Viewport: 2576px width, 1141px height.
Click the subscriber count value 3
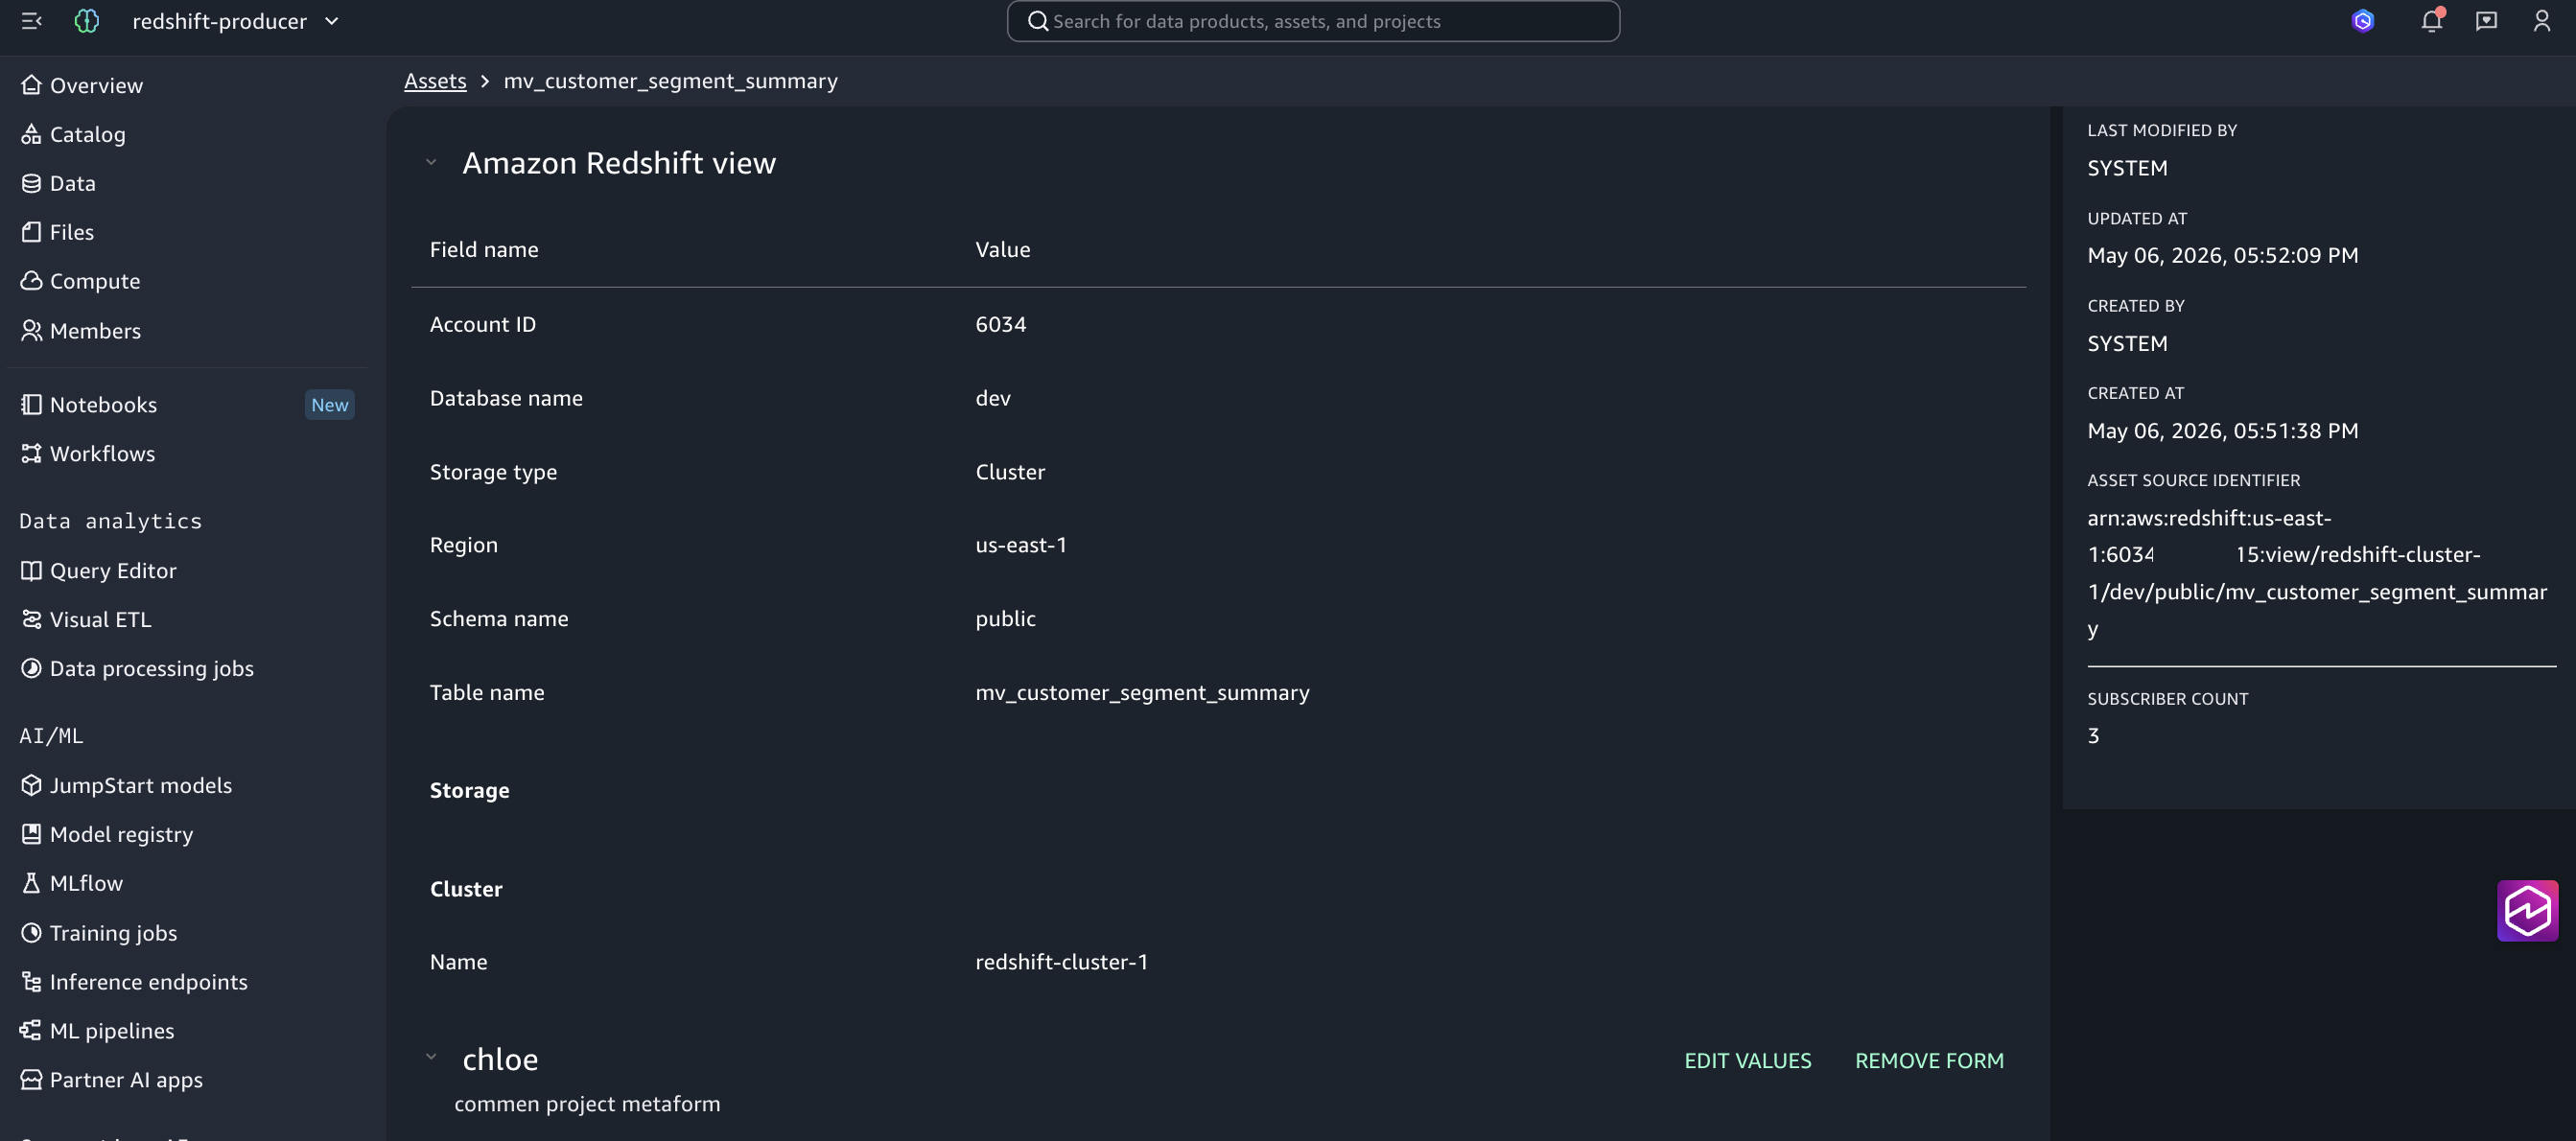pyautogui.click(x=2093, y=736)
